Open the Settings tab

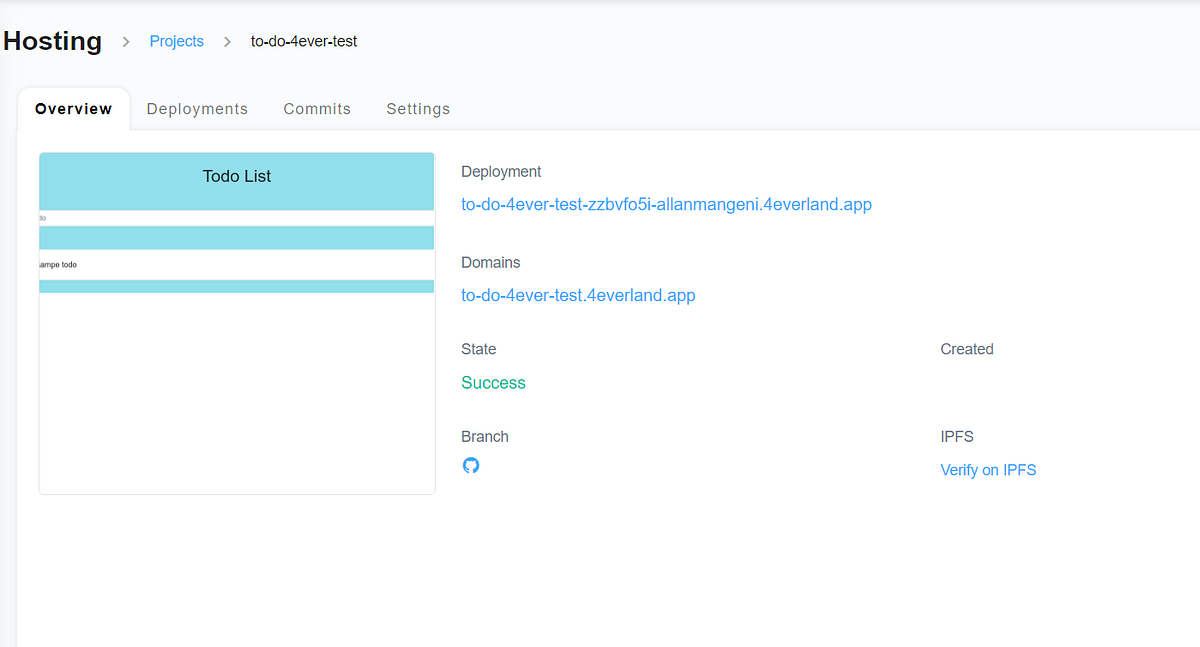(x=418, y=108)
